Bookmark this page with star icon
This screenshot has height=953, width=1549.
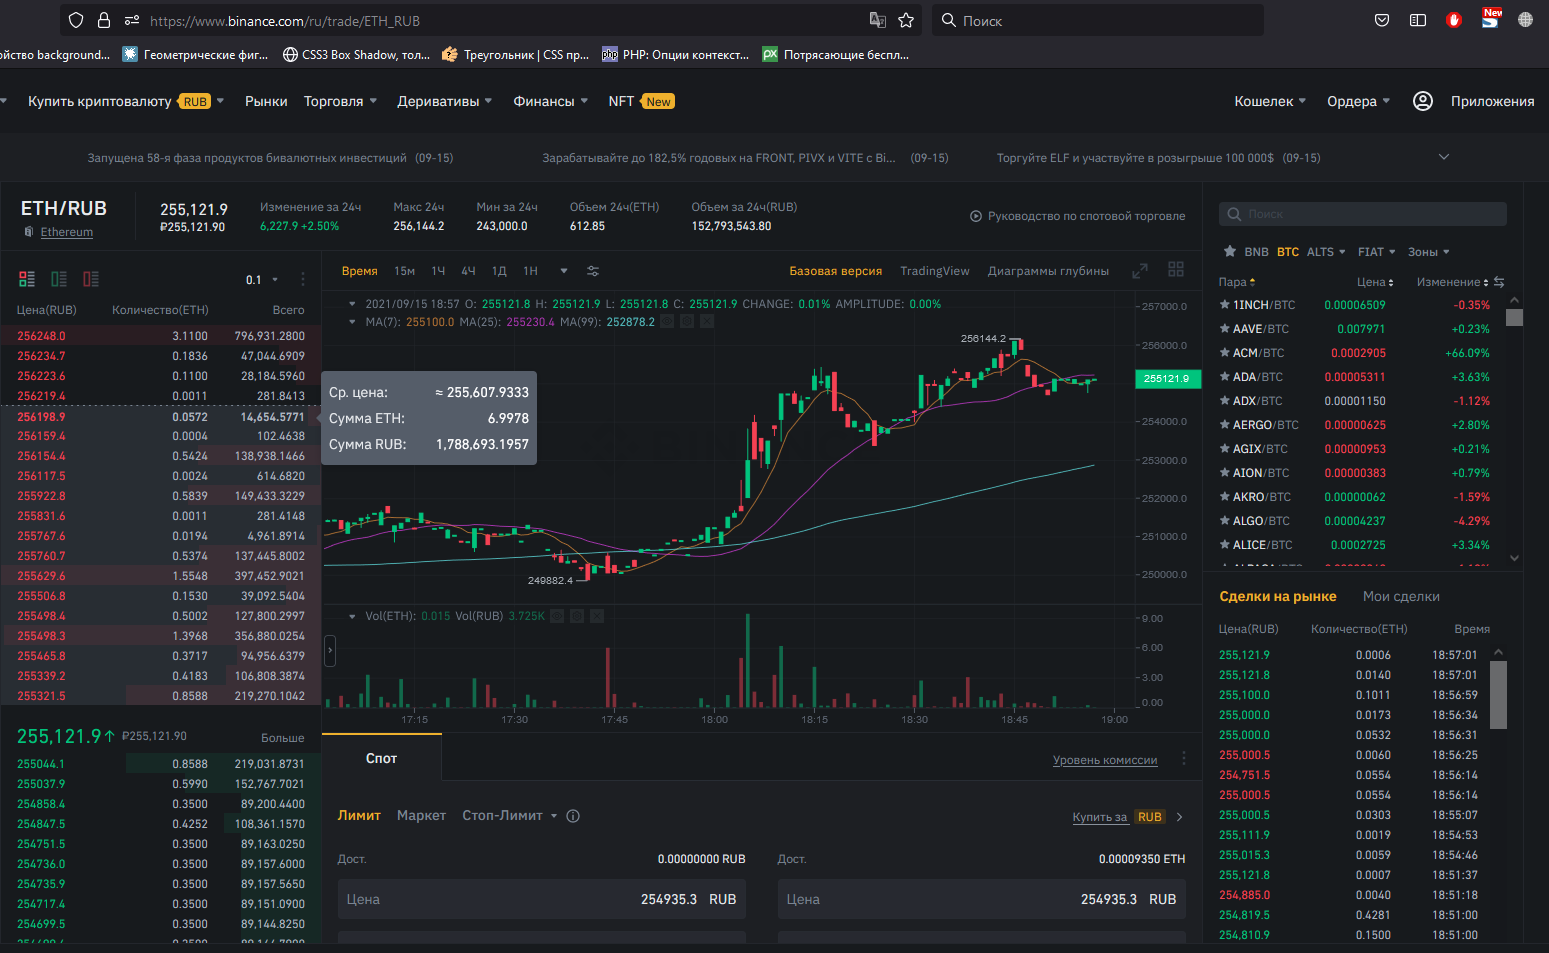[906, 20]
